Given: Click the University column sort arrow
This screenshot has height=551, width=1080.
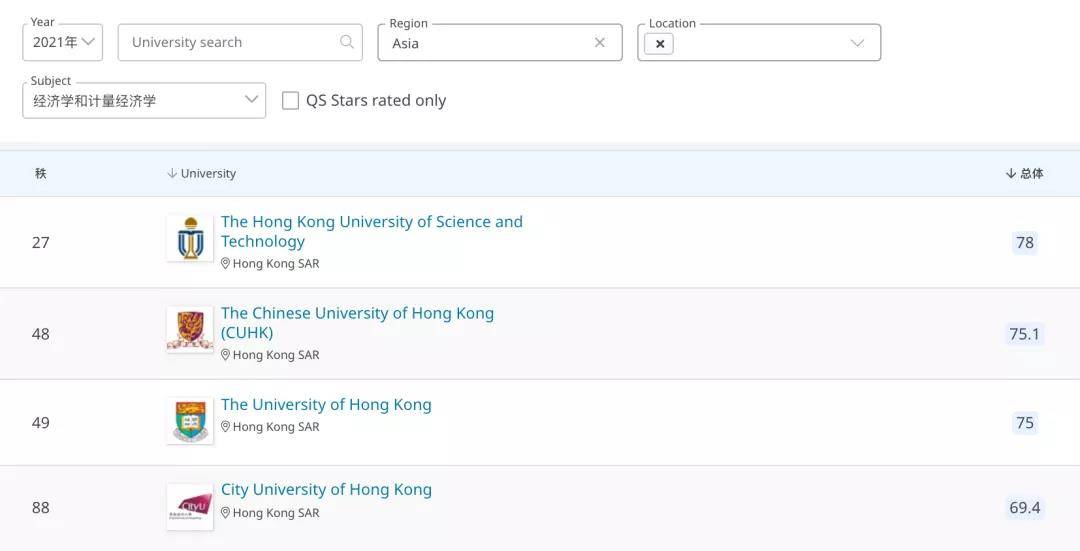Looking at the screenshot, I should pyautogui.click(x=172, y=174).
